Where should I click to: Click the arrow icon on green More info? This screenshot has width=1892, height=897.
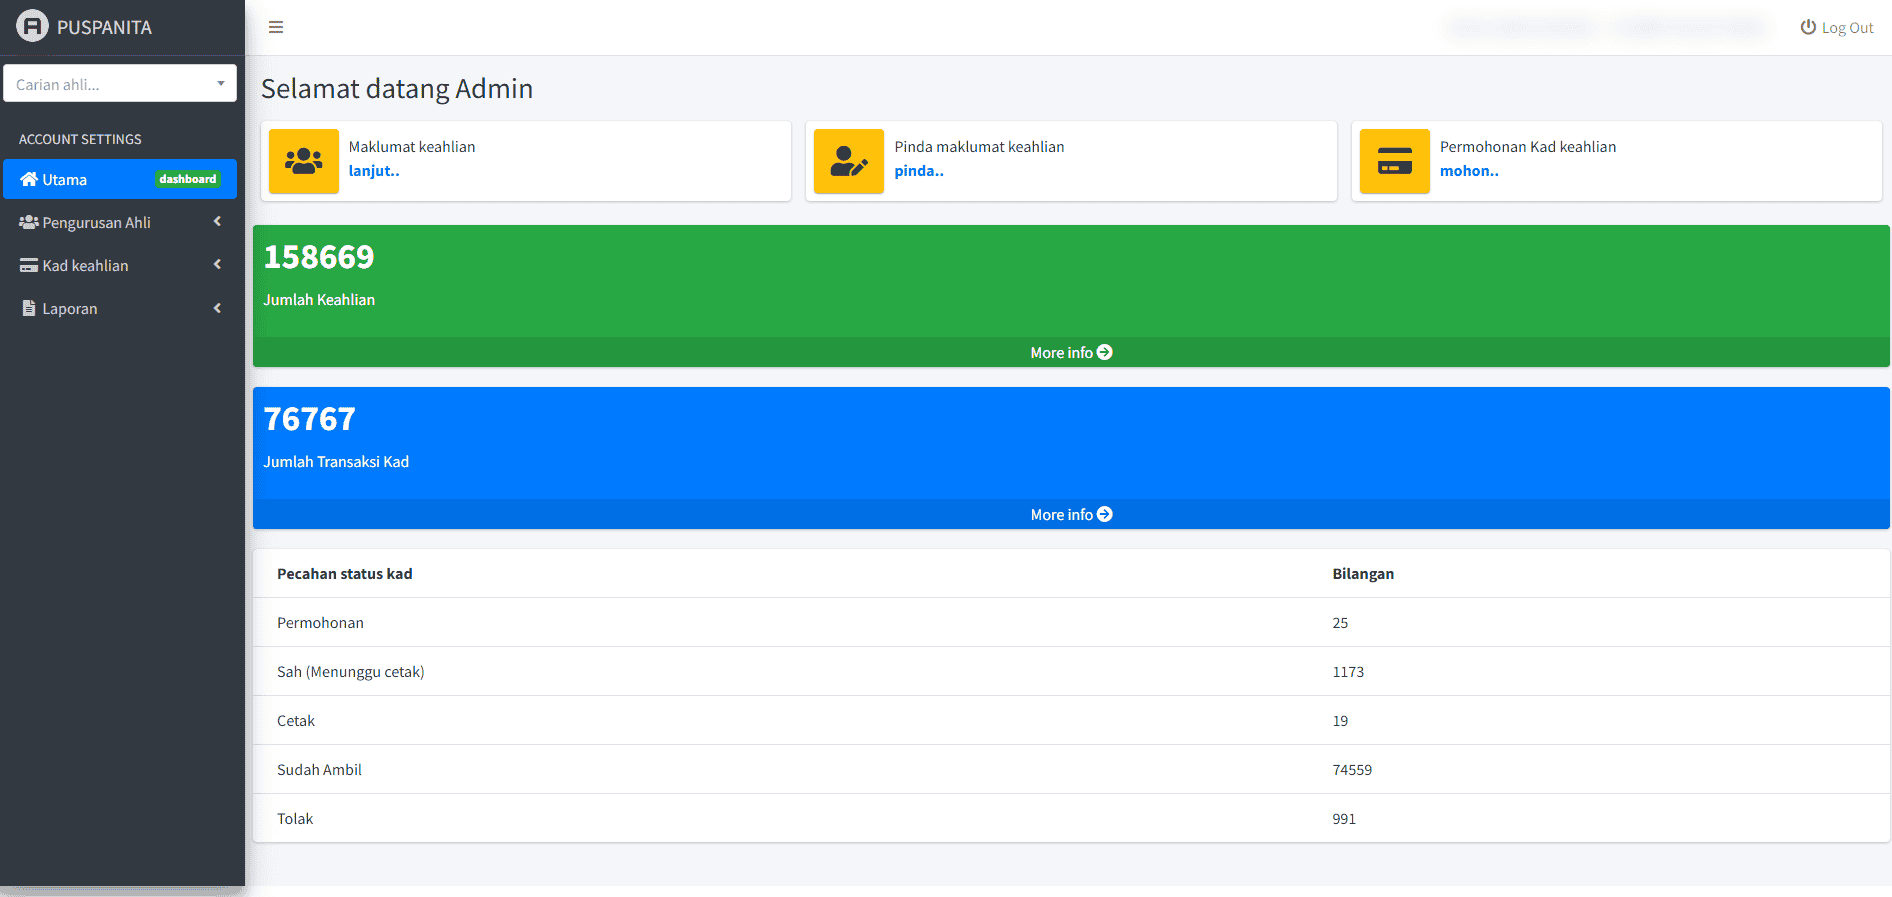point(1105,352)
